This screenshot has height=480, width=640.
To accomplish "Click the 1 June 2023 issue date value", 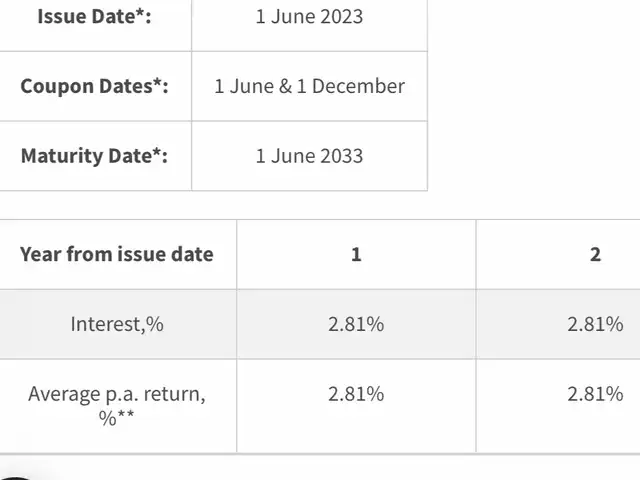I will tap(309, 17).
